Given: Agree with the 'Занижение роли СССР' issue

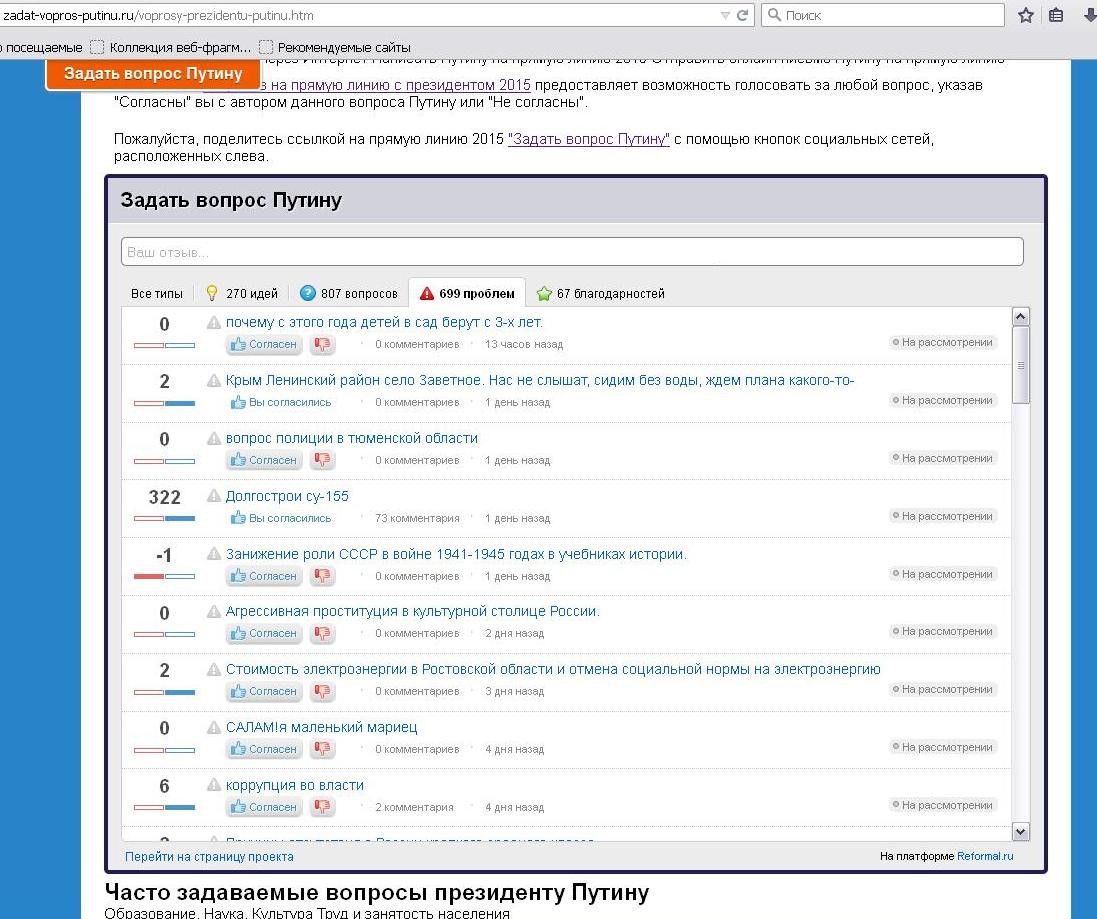Looking at the screenshot, I should click(x=264, y=576).
